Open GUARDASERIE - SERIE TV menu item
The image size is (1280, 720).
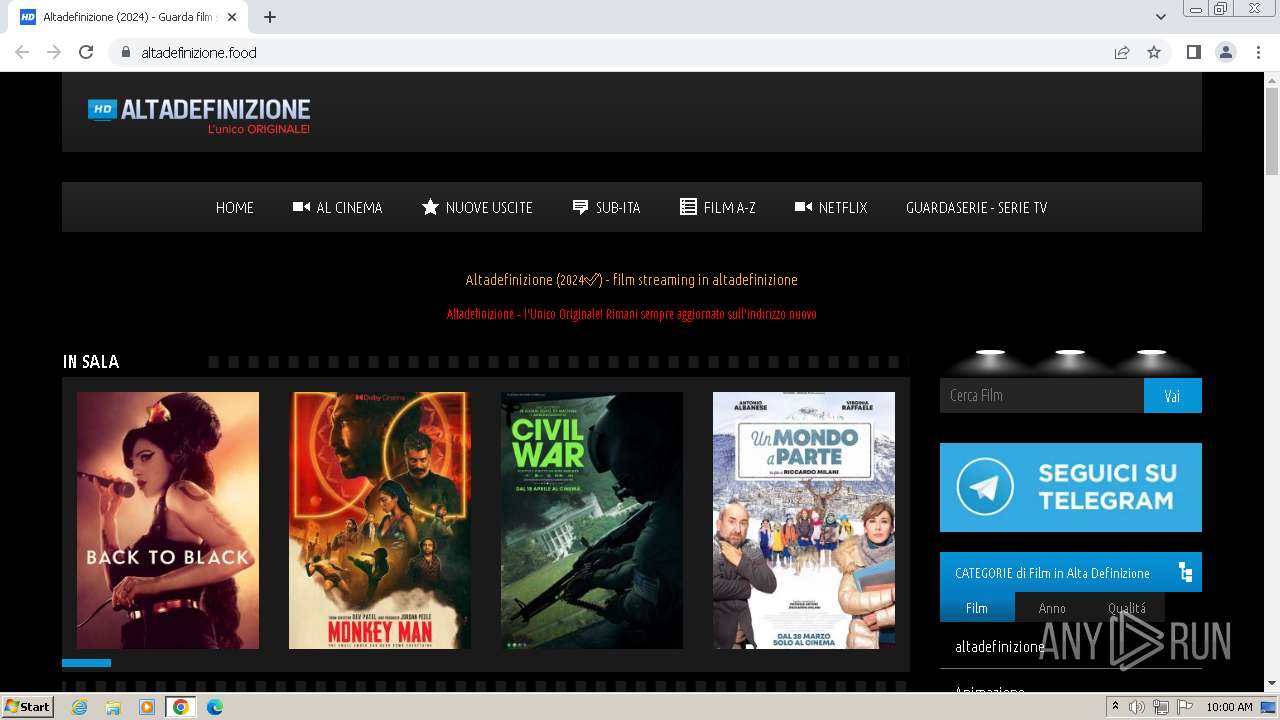[976, 207]
